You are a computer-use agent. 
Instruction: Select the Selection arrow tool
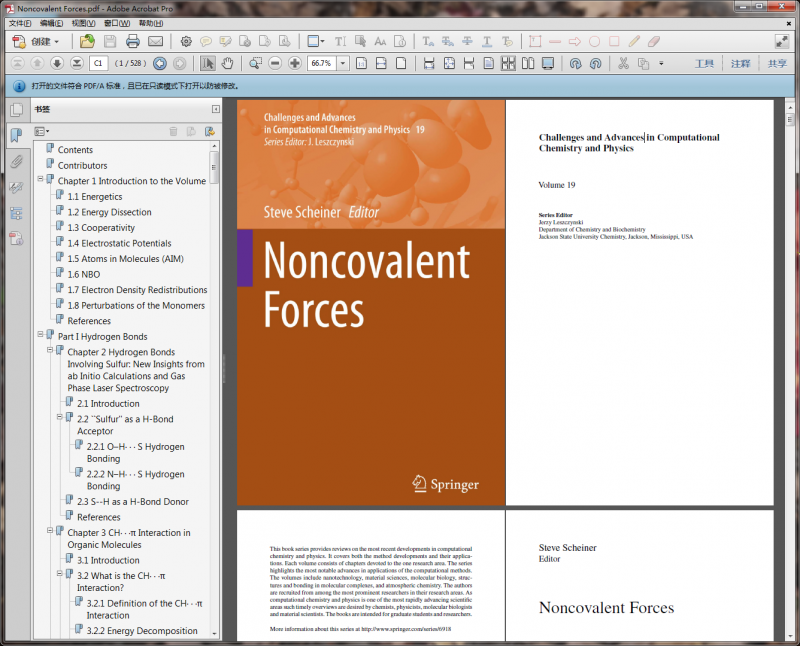pyautogui.click(x=207, y=63)
